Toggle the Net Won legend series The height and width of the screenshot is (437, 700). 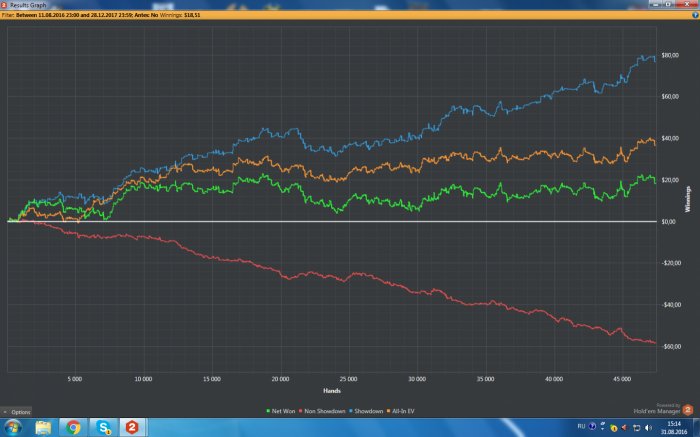click(x=281, y=411)
